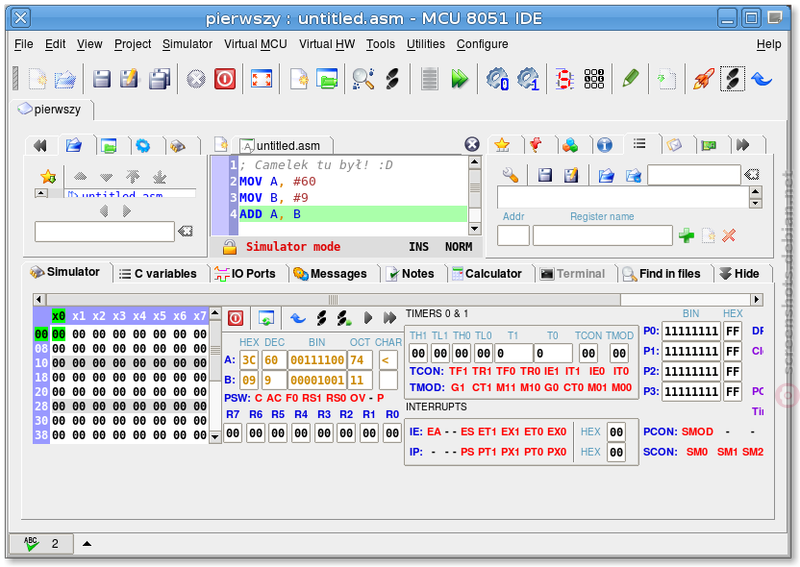Viewport: 800px width, 567px height.
Task: Click the status bar up-arrow expander
Action: tap(87, 544)
